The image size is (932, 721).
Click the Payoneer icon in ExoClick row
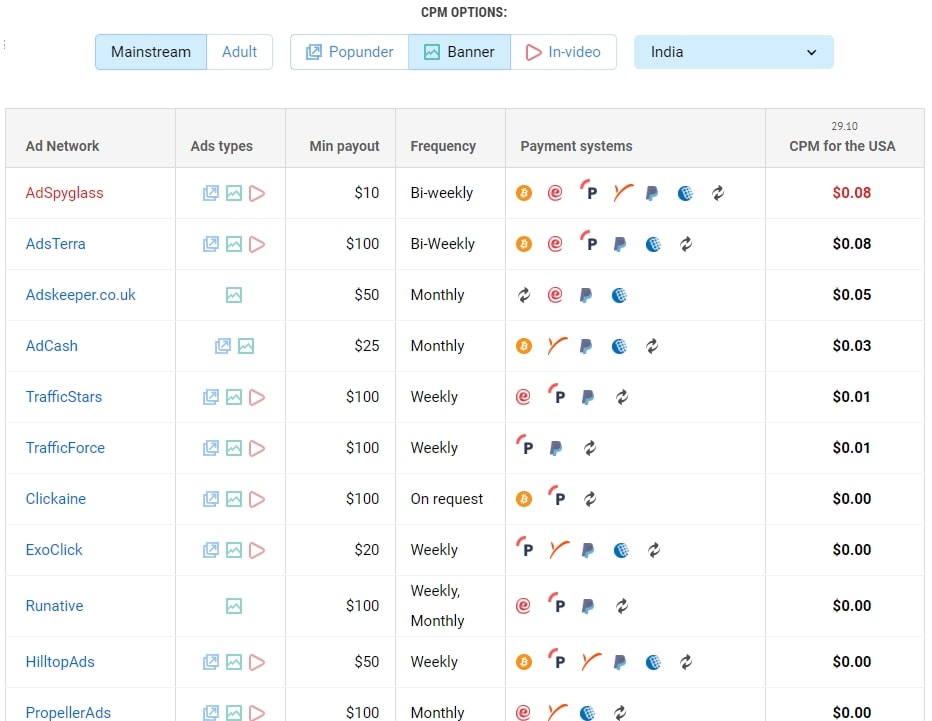point(559,549)
